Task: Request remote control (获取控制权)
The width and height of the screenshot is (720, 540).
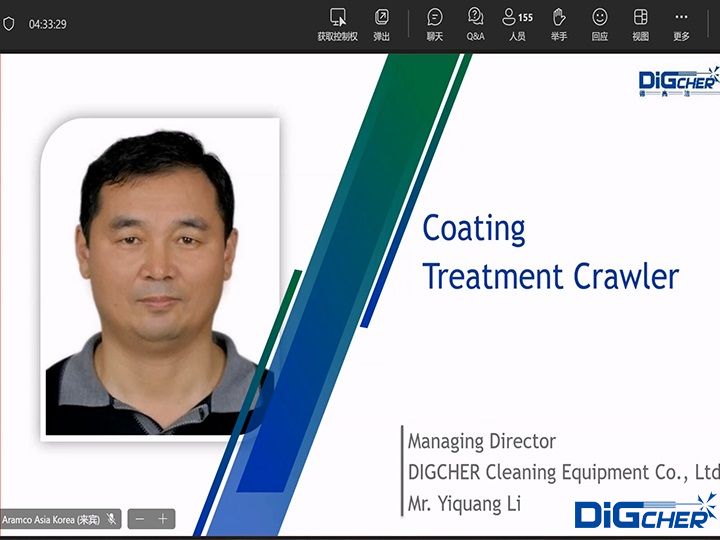Action: (337, 24)
